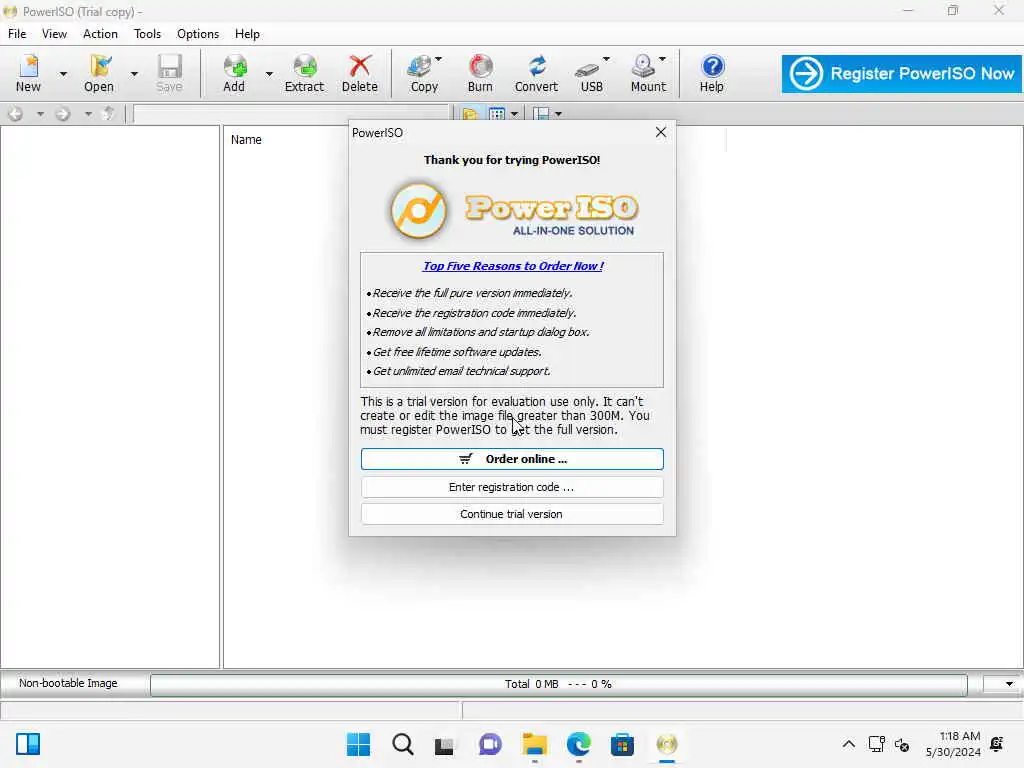Click the Save toolbar icon
Viewport: 1024px width, 768px height.
coord(169,73)
